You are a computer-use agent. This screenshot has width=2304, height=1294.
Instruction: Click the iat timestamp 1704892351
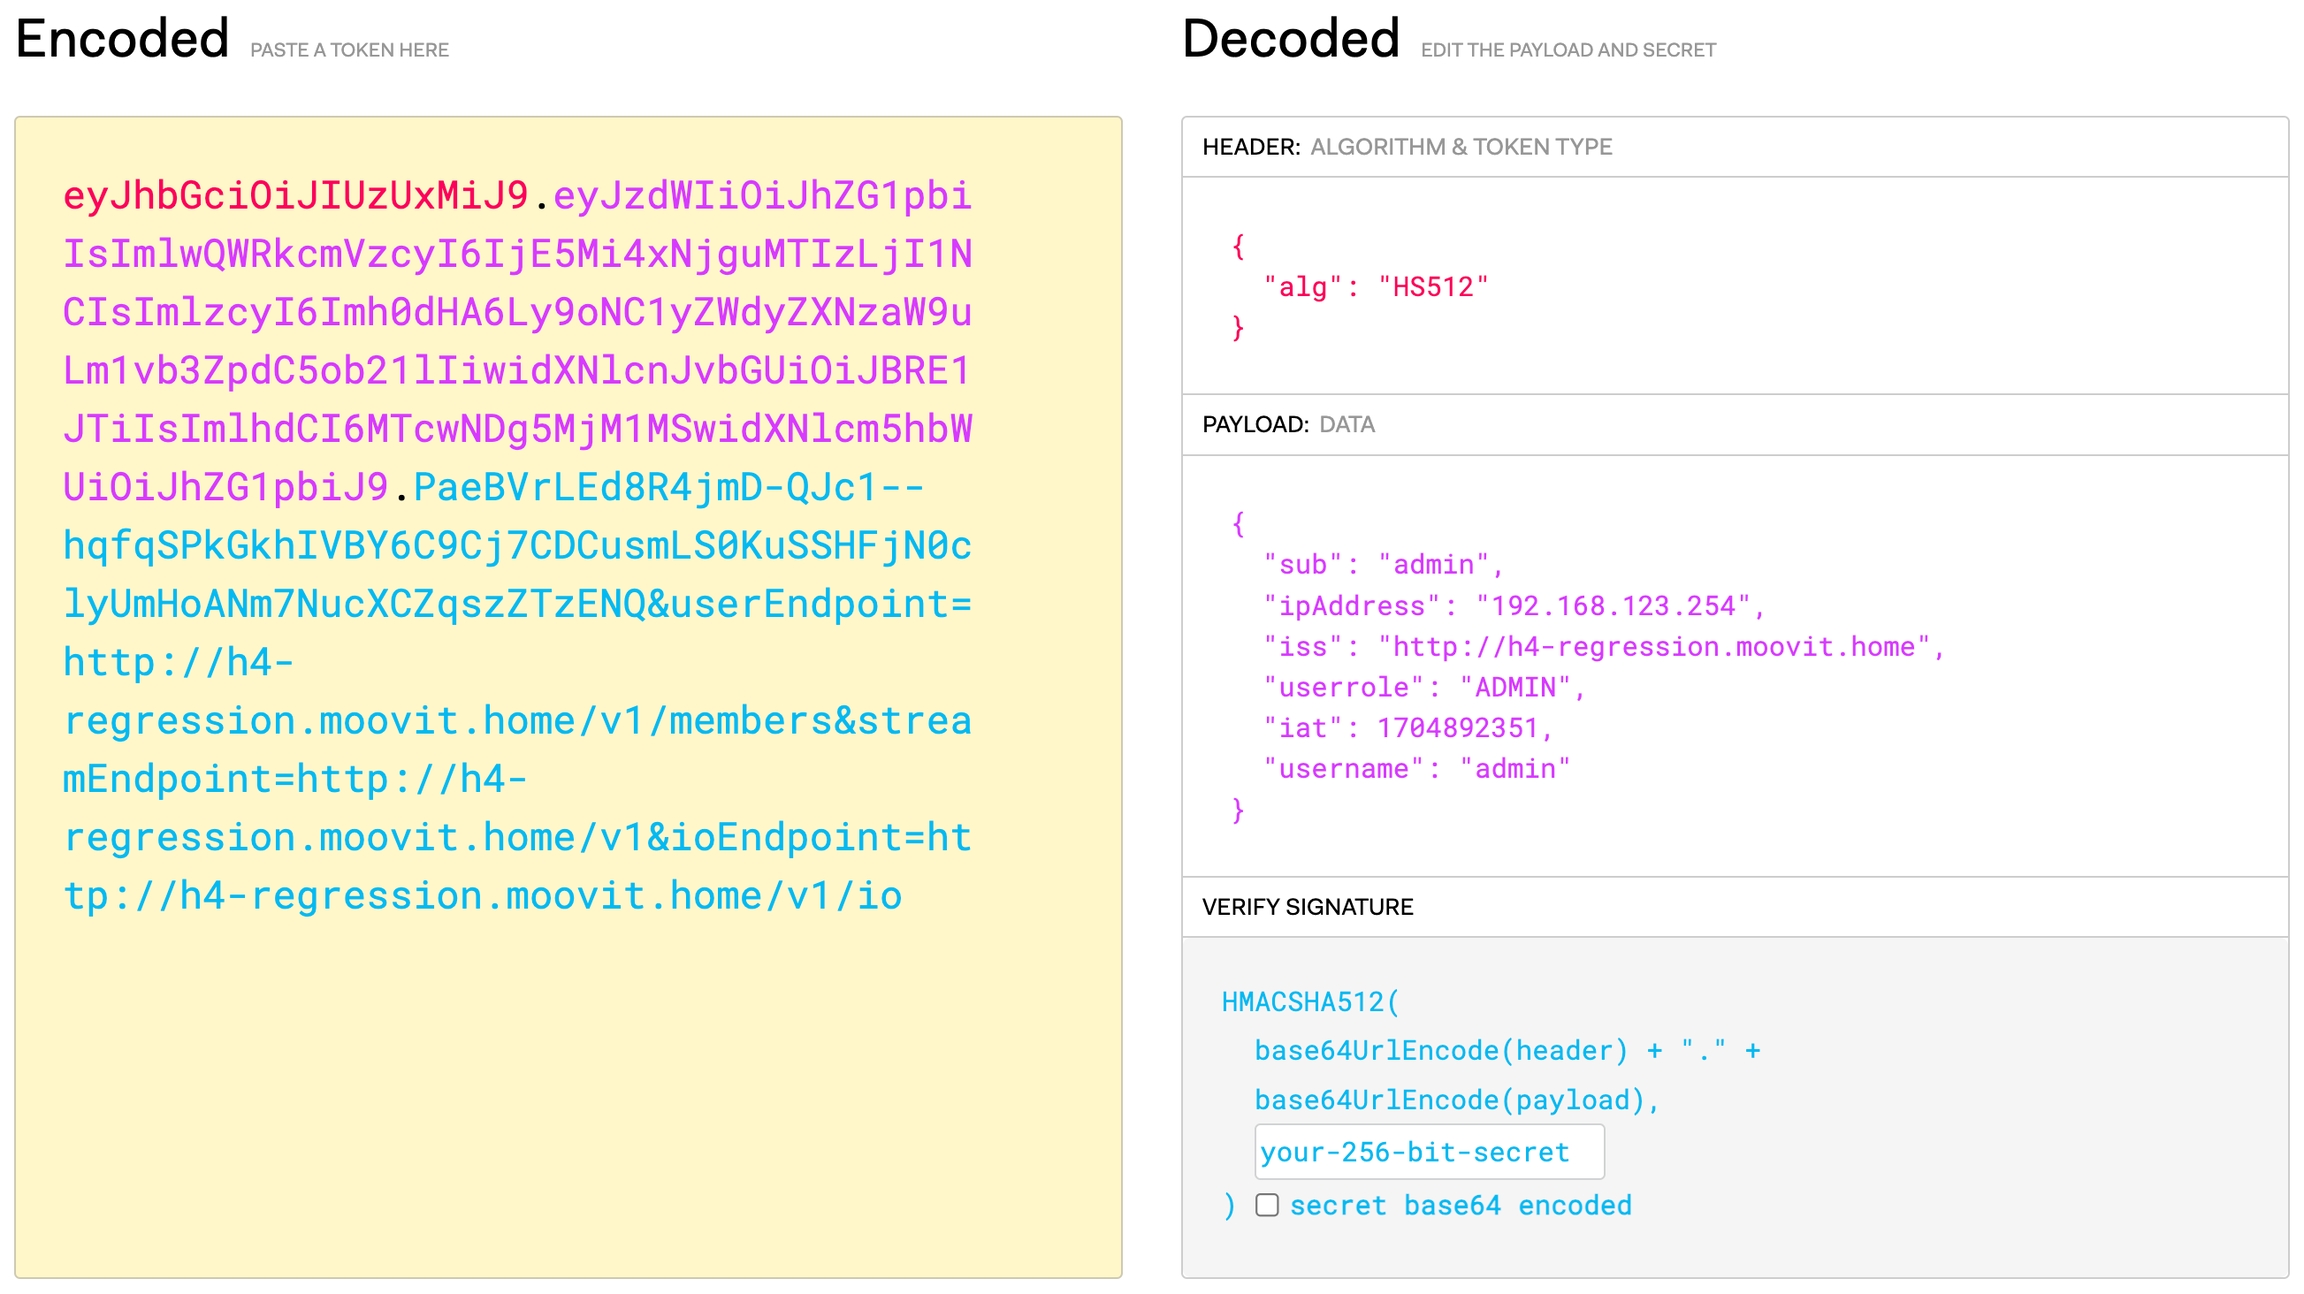1456,728
